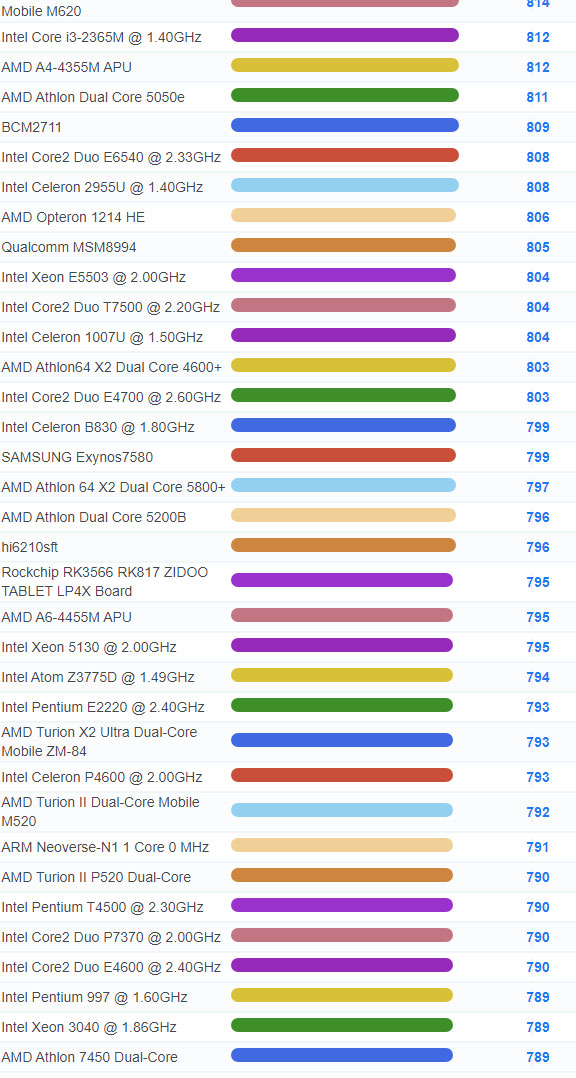Open the Intel Core i3-2365M @ 1.40GHz link

[x=102, y=37]
